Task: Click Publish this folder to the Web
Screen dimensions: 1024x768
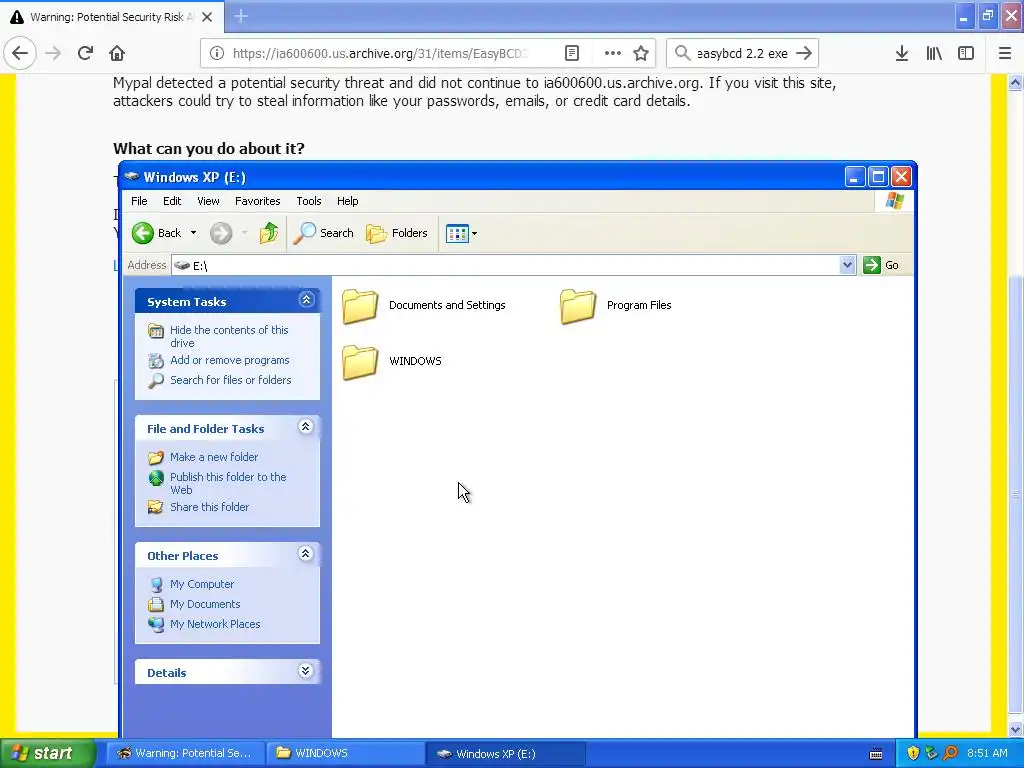Action: [228, 483]
